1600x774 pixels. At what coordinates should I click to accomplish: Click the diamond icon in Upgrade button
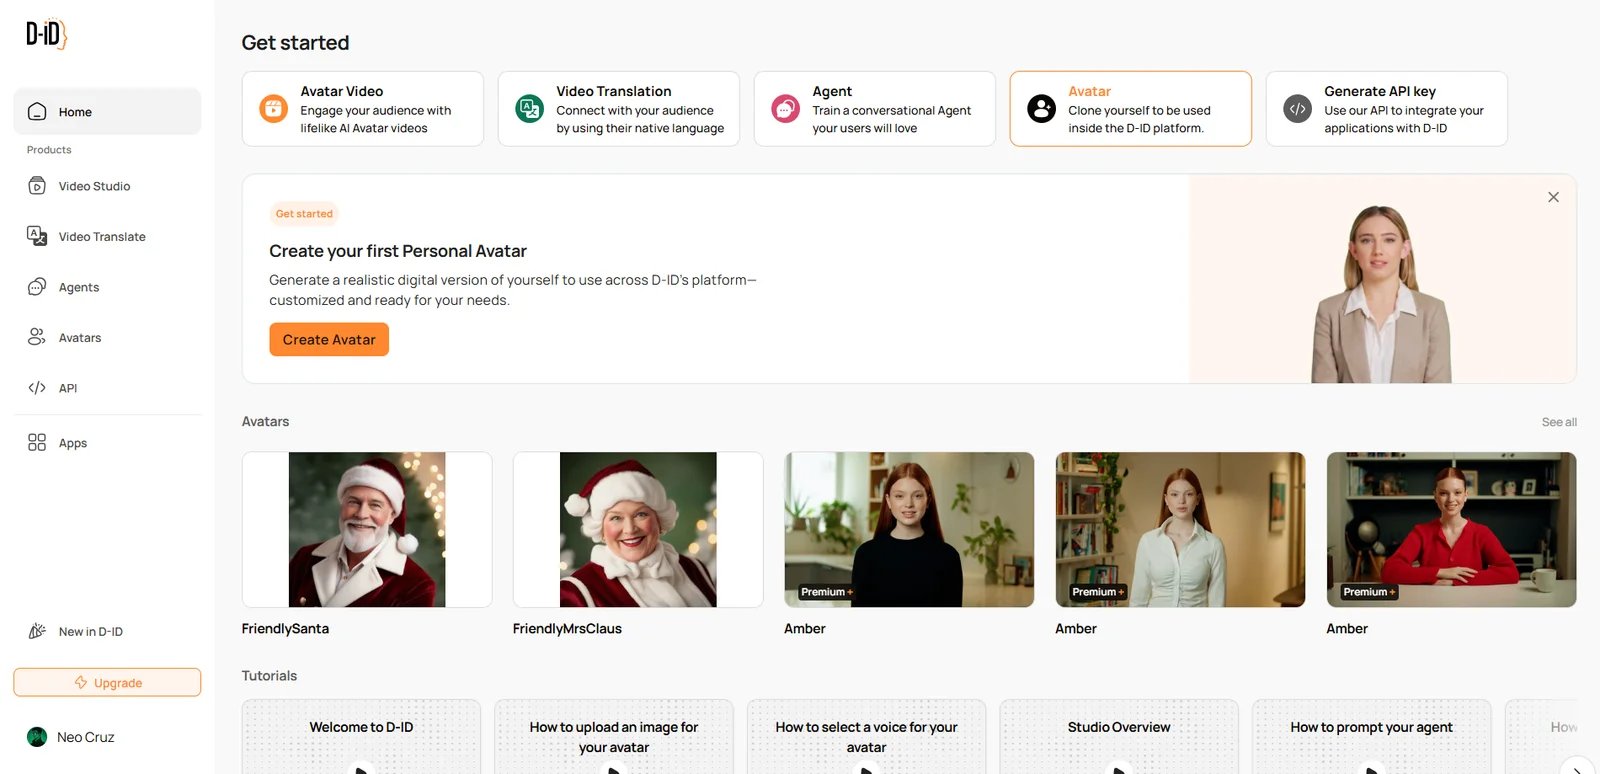coord(81,683)
